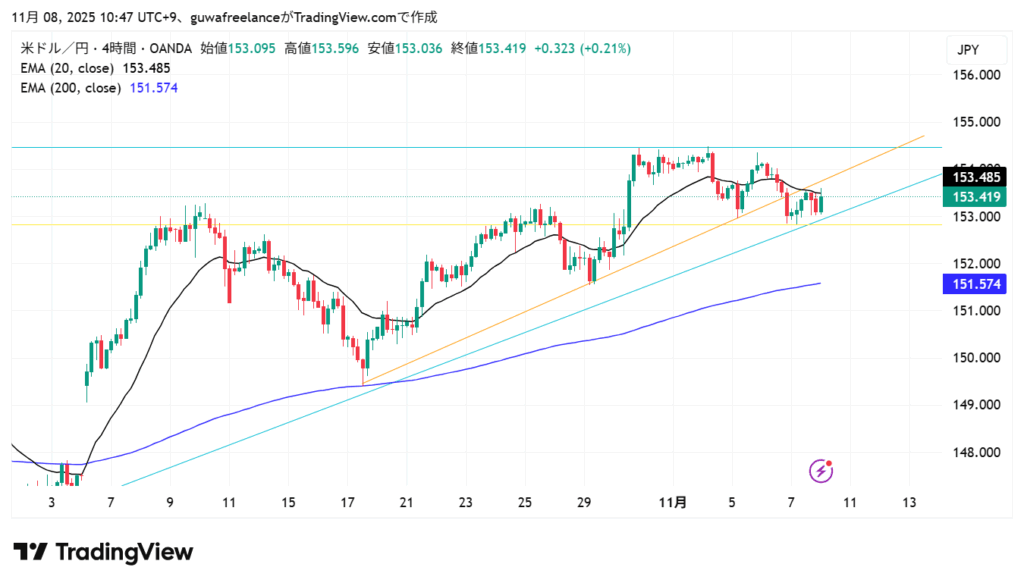Click the TradingView logo icon
The image size is (1024, 586).
[31, 552]
